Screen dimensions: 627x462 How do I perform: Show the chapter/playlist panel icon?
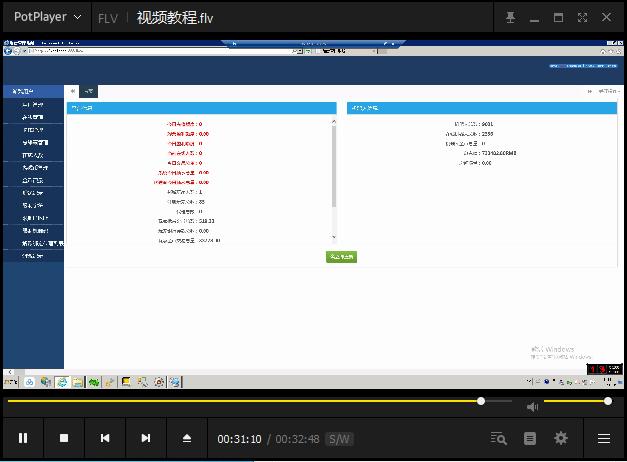click(x=530, y=438)
